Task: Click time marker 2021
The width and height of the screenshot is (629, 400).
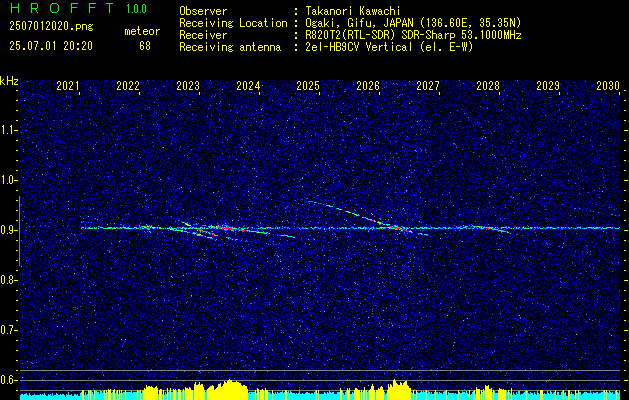Action: (68, 85)
